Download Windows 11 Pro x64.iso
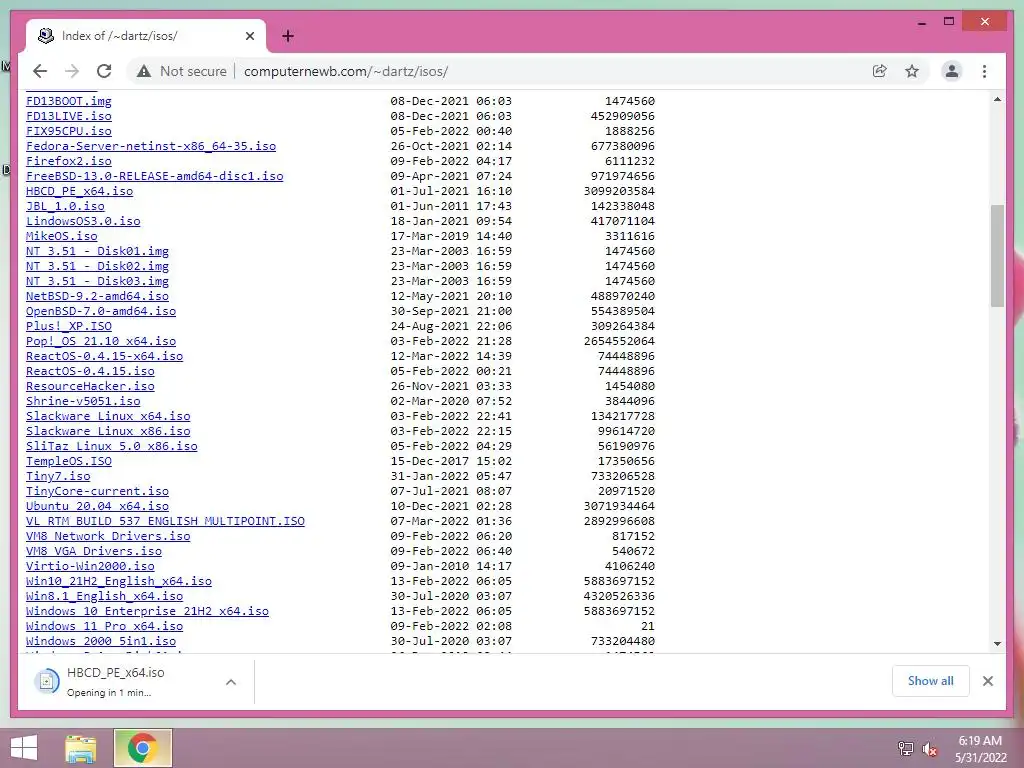This screenshot has height=768, width=1024. tap(104, 627)
